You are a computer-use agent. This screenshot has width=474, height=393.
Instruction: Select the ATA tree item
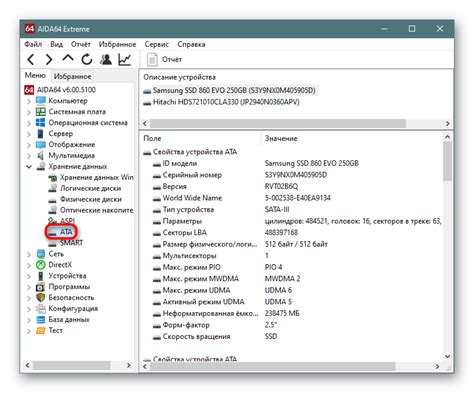coord(66,232)
